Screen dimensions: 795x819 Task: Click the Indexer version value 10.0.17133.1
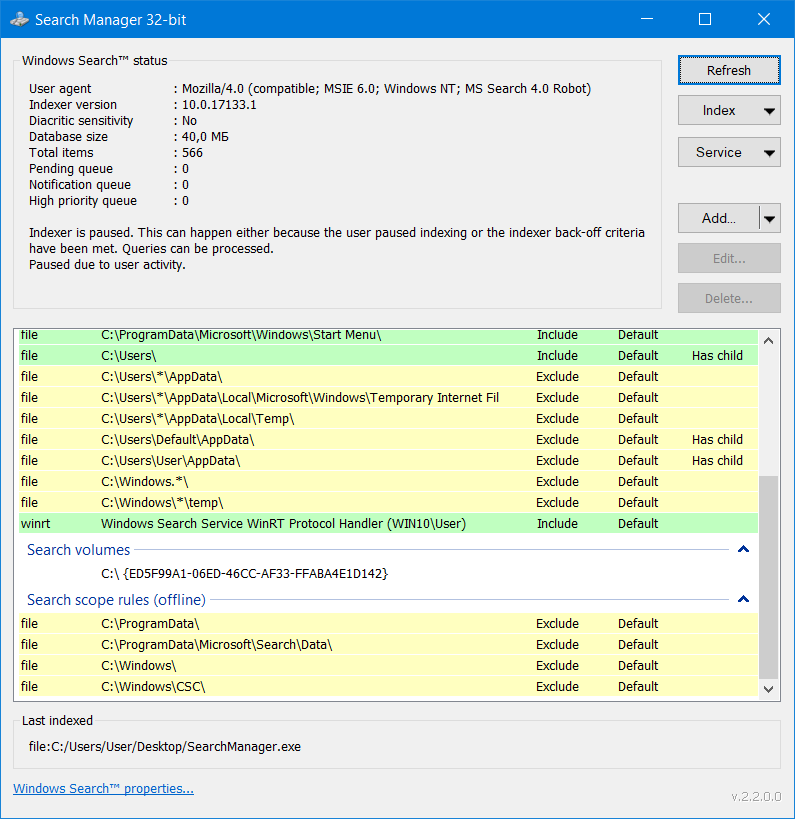[x=219, y=104]
